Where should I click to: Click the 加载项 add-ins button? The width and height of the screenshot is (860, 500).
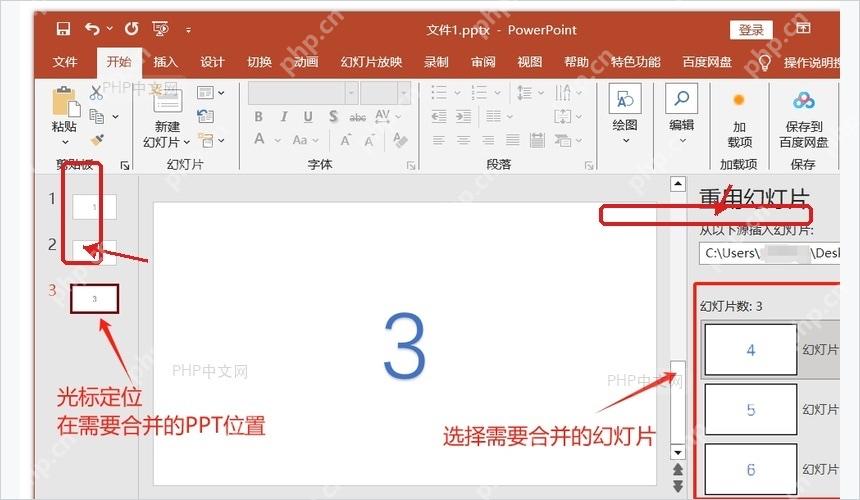pos(739,121)
